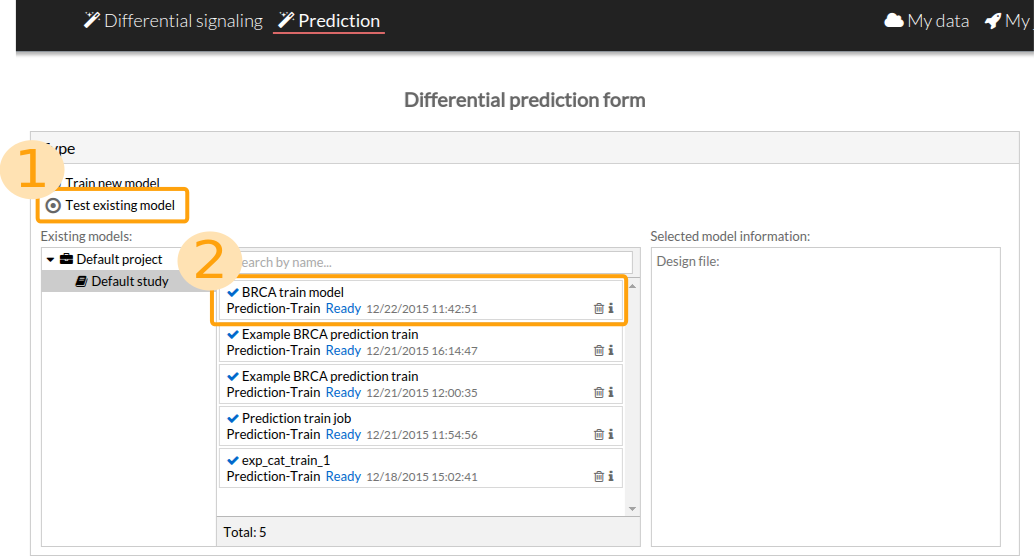
Task: Switch to the Prediction tab
Action: point(329,21)
